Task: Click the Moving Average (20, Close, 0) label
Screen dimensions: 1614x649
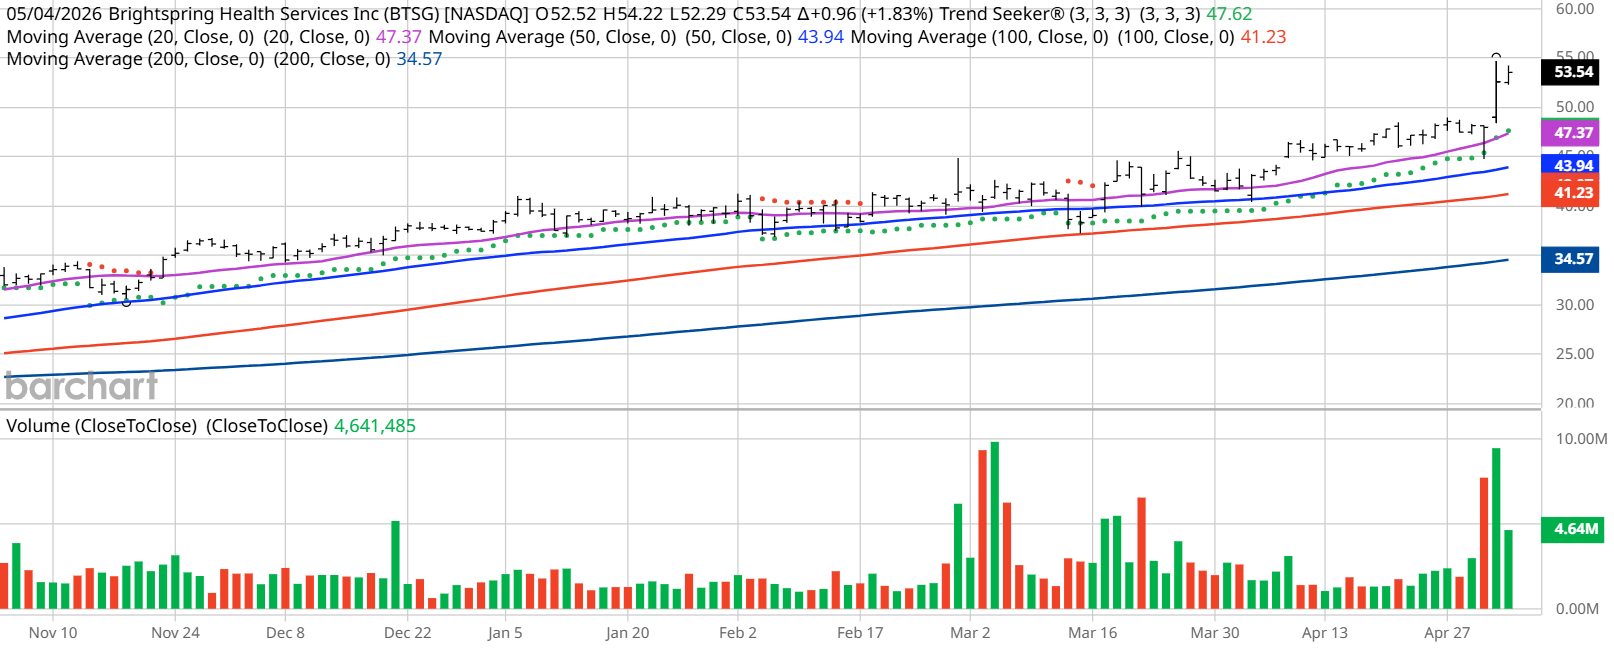Action: 131,37
